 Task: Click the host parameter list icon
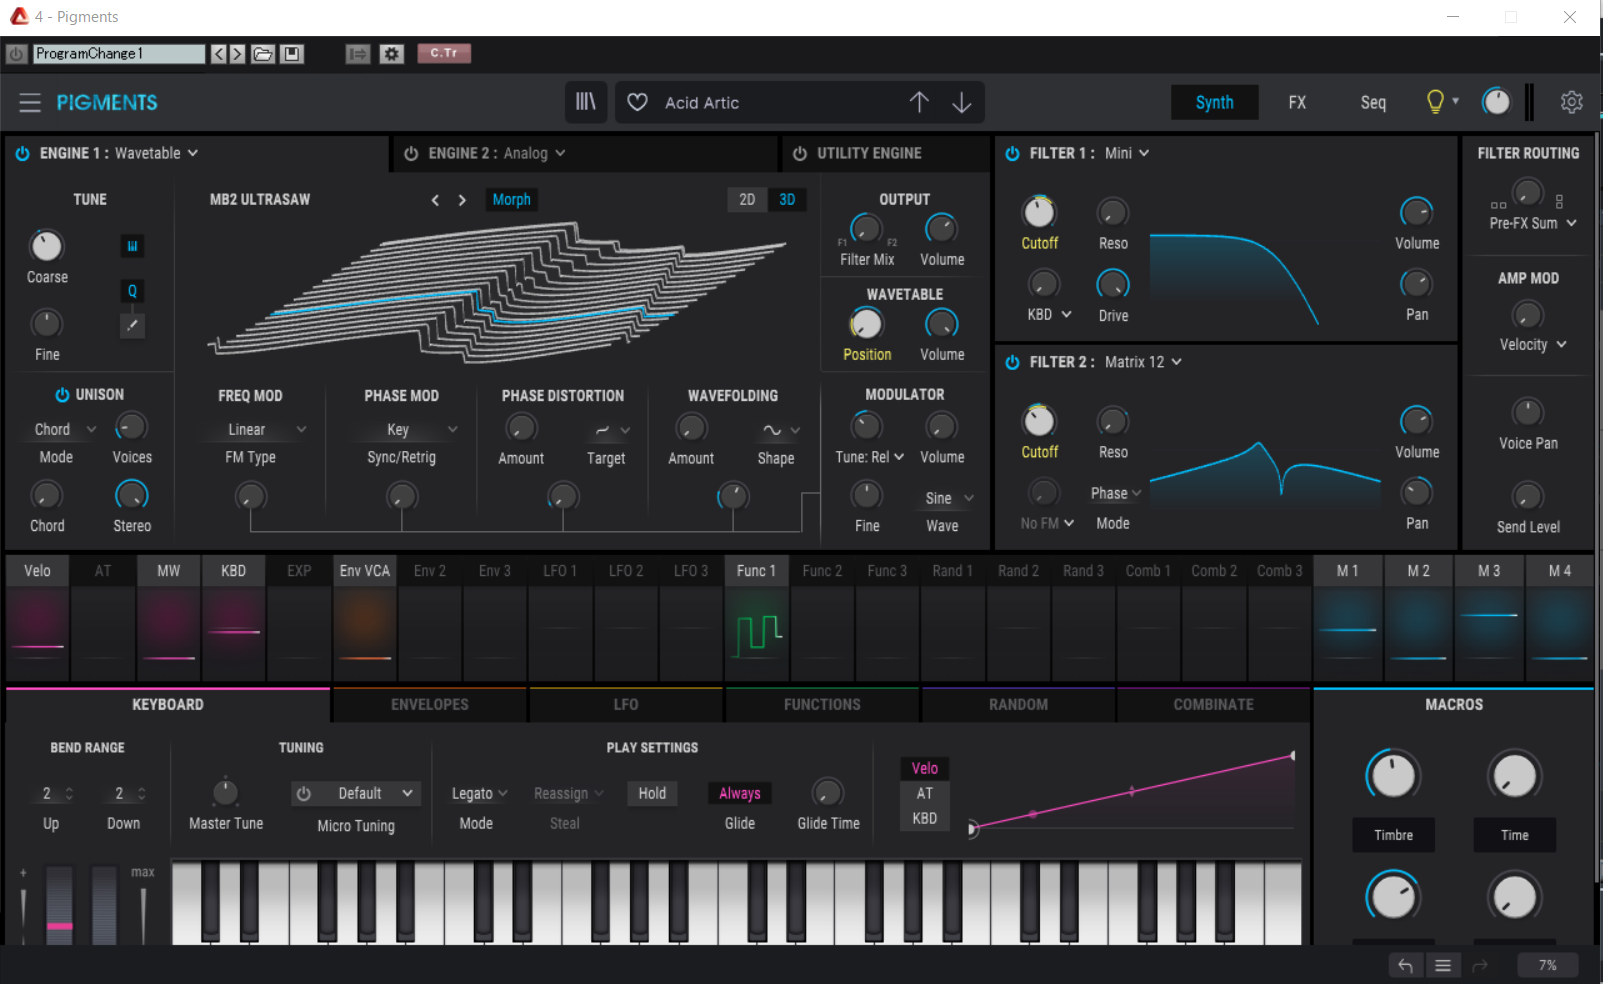[x=358, y=54]
